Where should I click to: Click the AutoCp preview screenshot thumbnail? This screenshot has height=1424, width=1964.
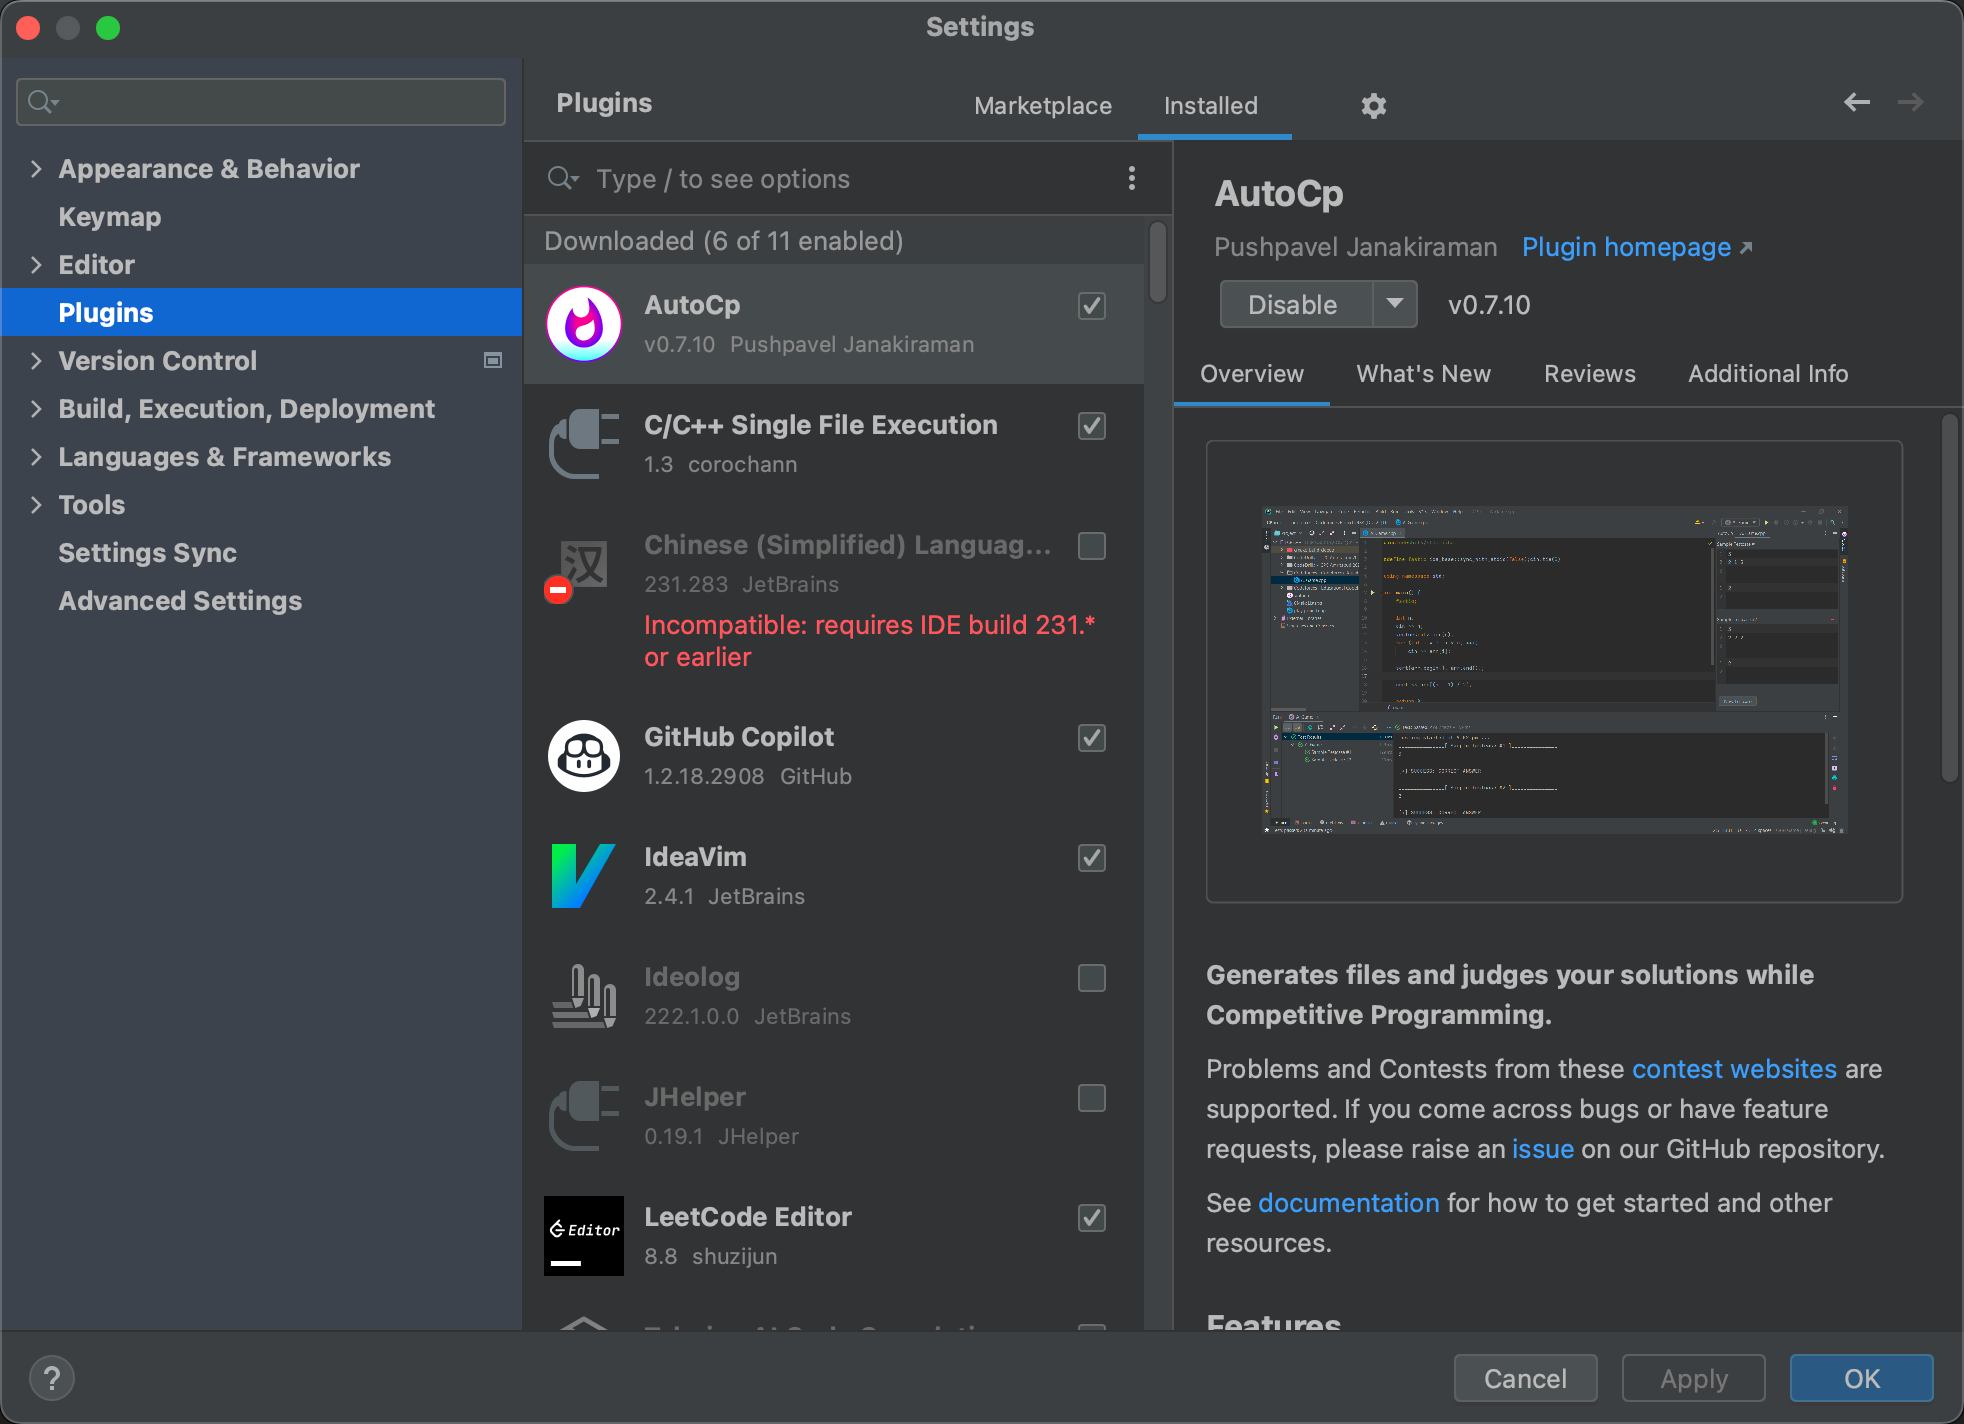1553,670
